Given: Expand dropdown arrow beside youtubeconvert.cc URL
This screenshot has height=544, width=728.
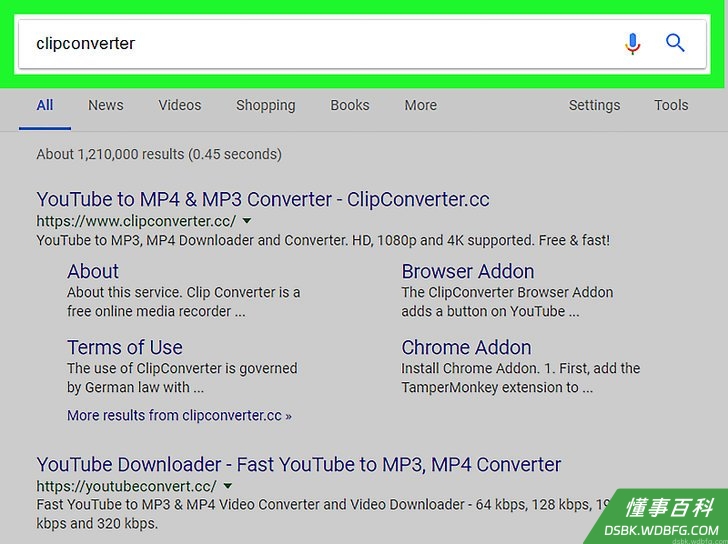Looking at the screenshot, I should point(228,486).
